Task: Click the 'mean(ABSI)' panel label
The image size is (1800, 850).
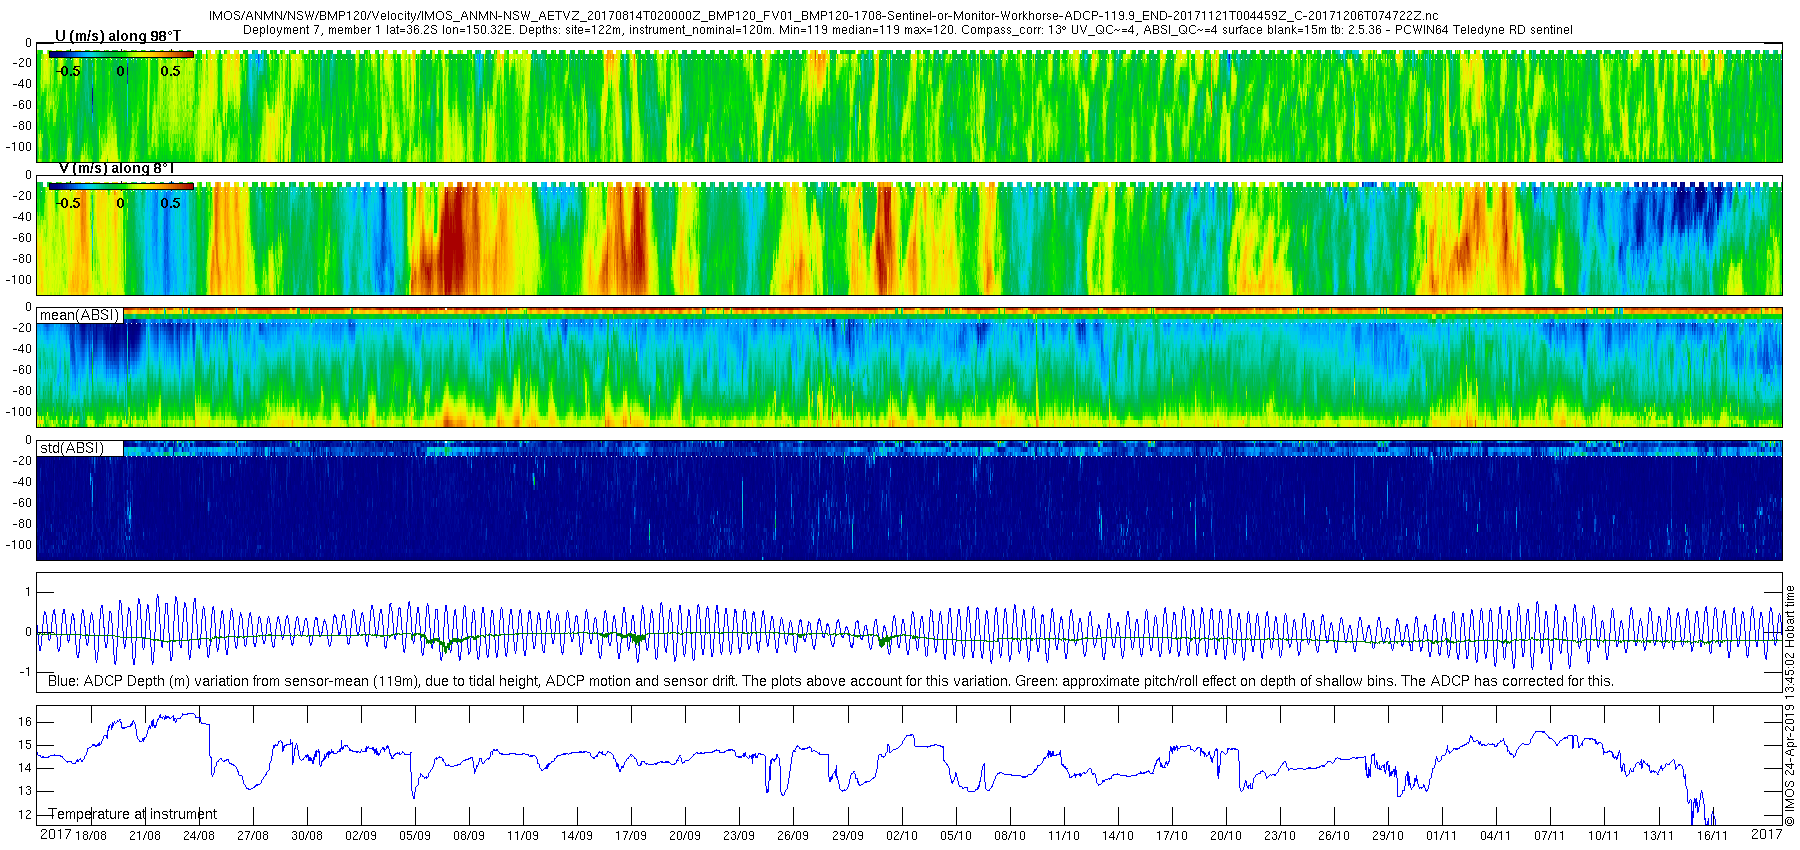Action: [x=79, y=315]
